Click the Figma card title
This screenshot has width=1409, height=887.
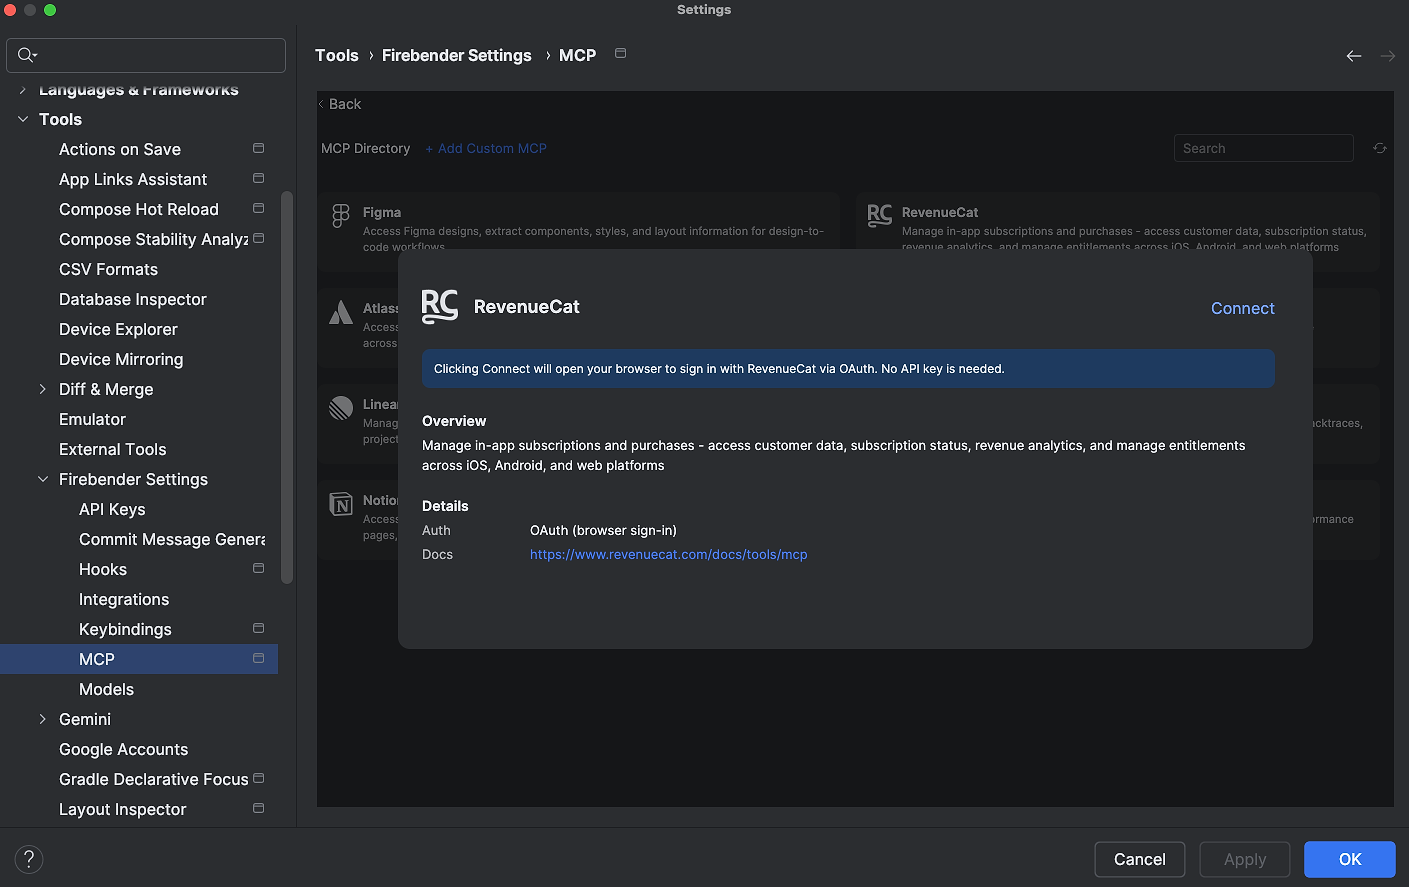tap(382, 212)
